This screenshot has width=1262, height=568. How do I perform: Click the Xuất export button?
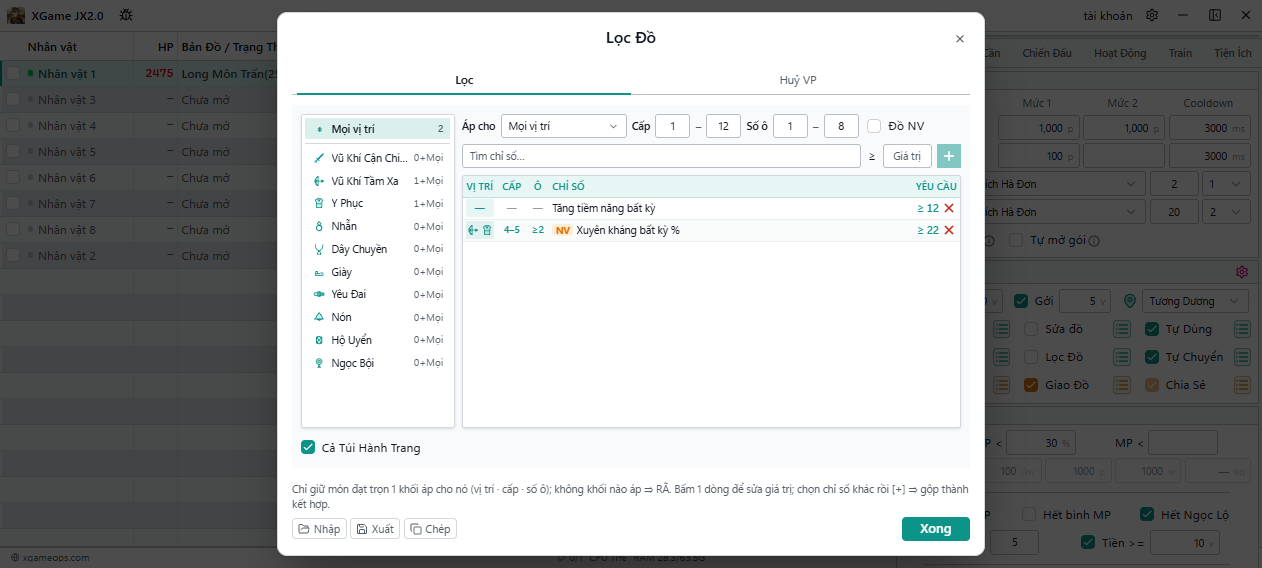tap(375, 529)
